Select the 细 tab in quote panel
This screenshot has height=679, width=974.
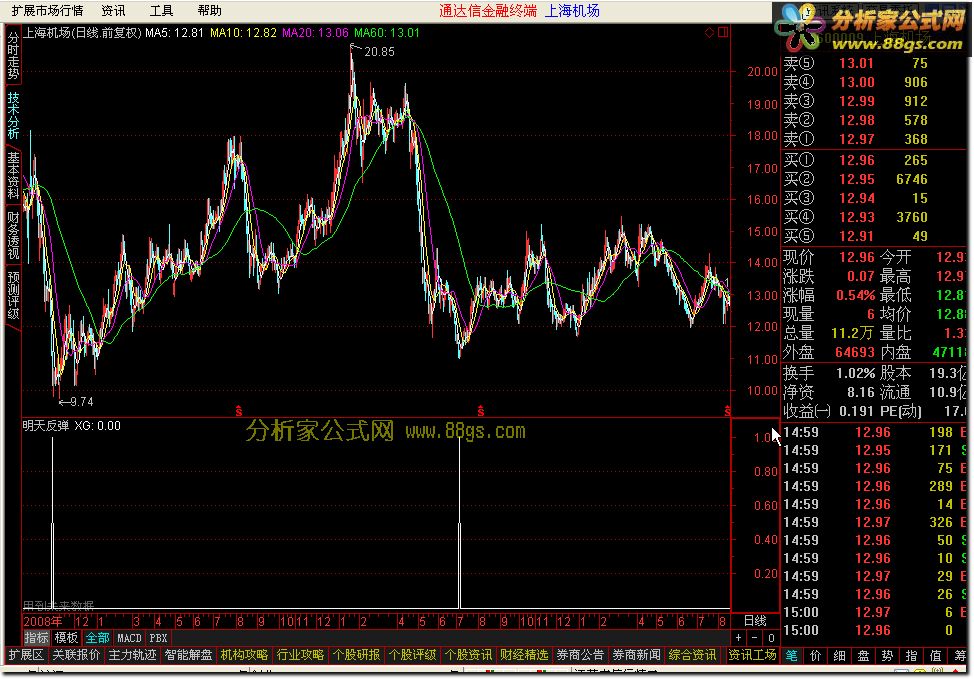click(x=839, y=655)
